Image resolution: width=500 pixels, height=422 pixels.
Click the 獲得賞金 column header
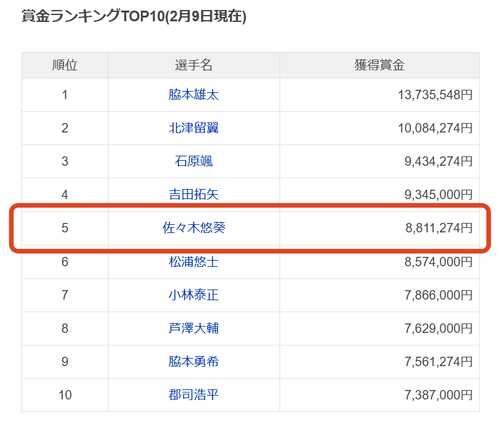pyautogui.click(x=379, y=65)
